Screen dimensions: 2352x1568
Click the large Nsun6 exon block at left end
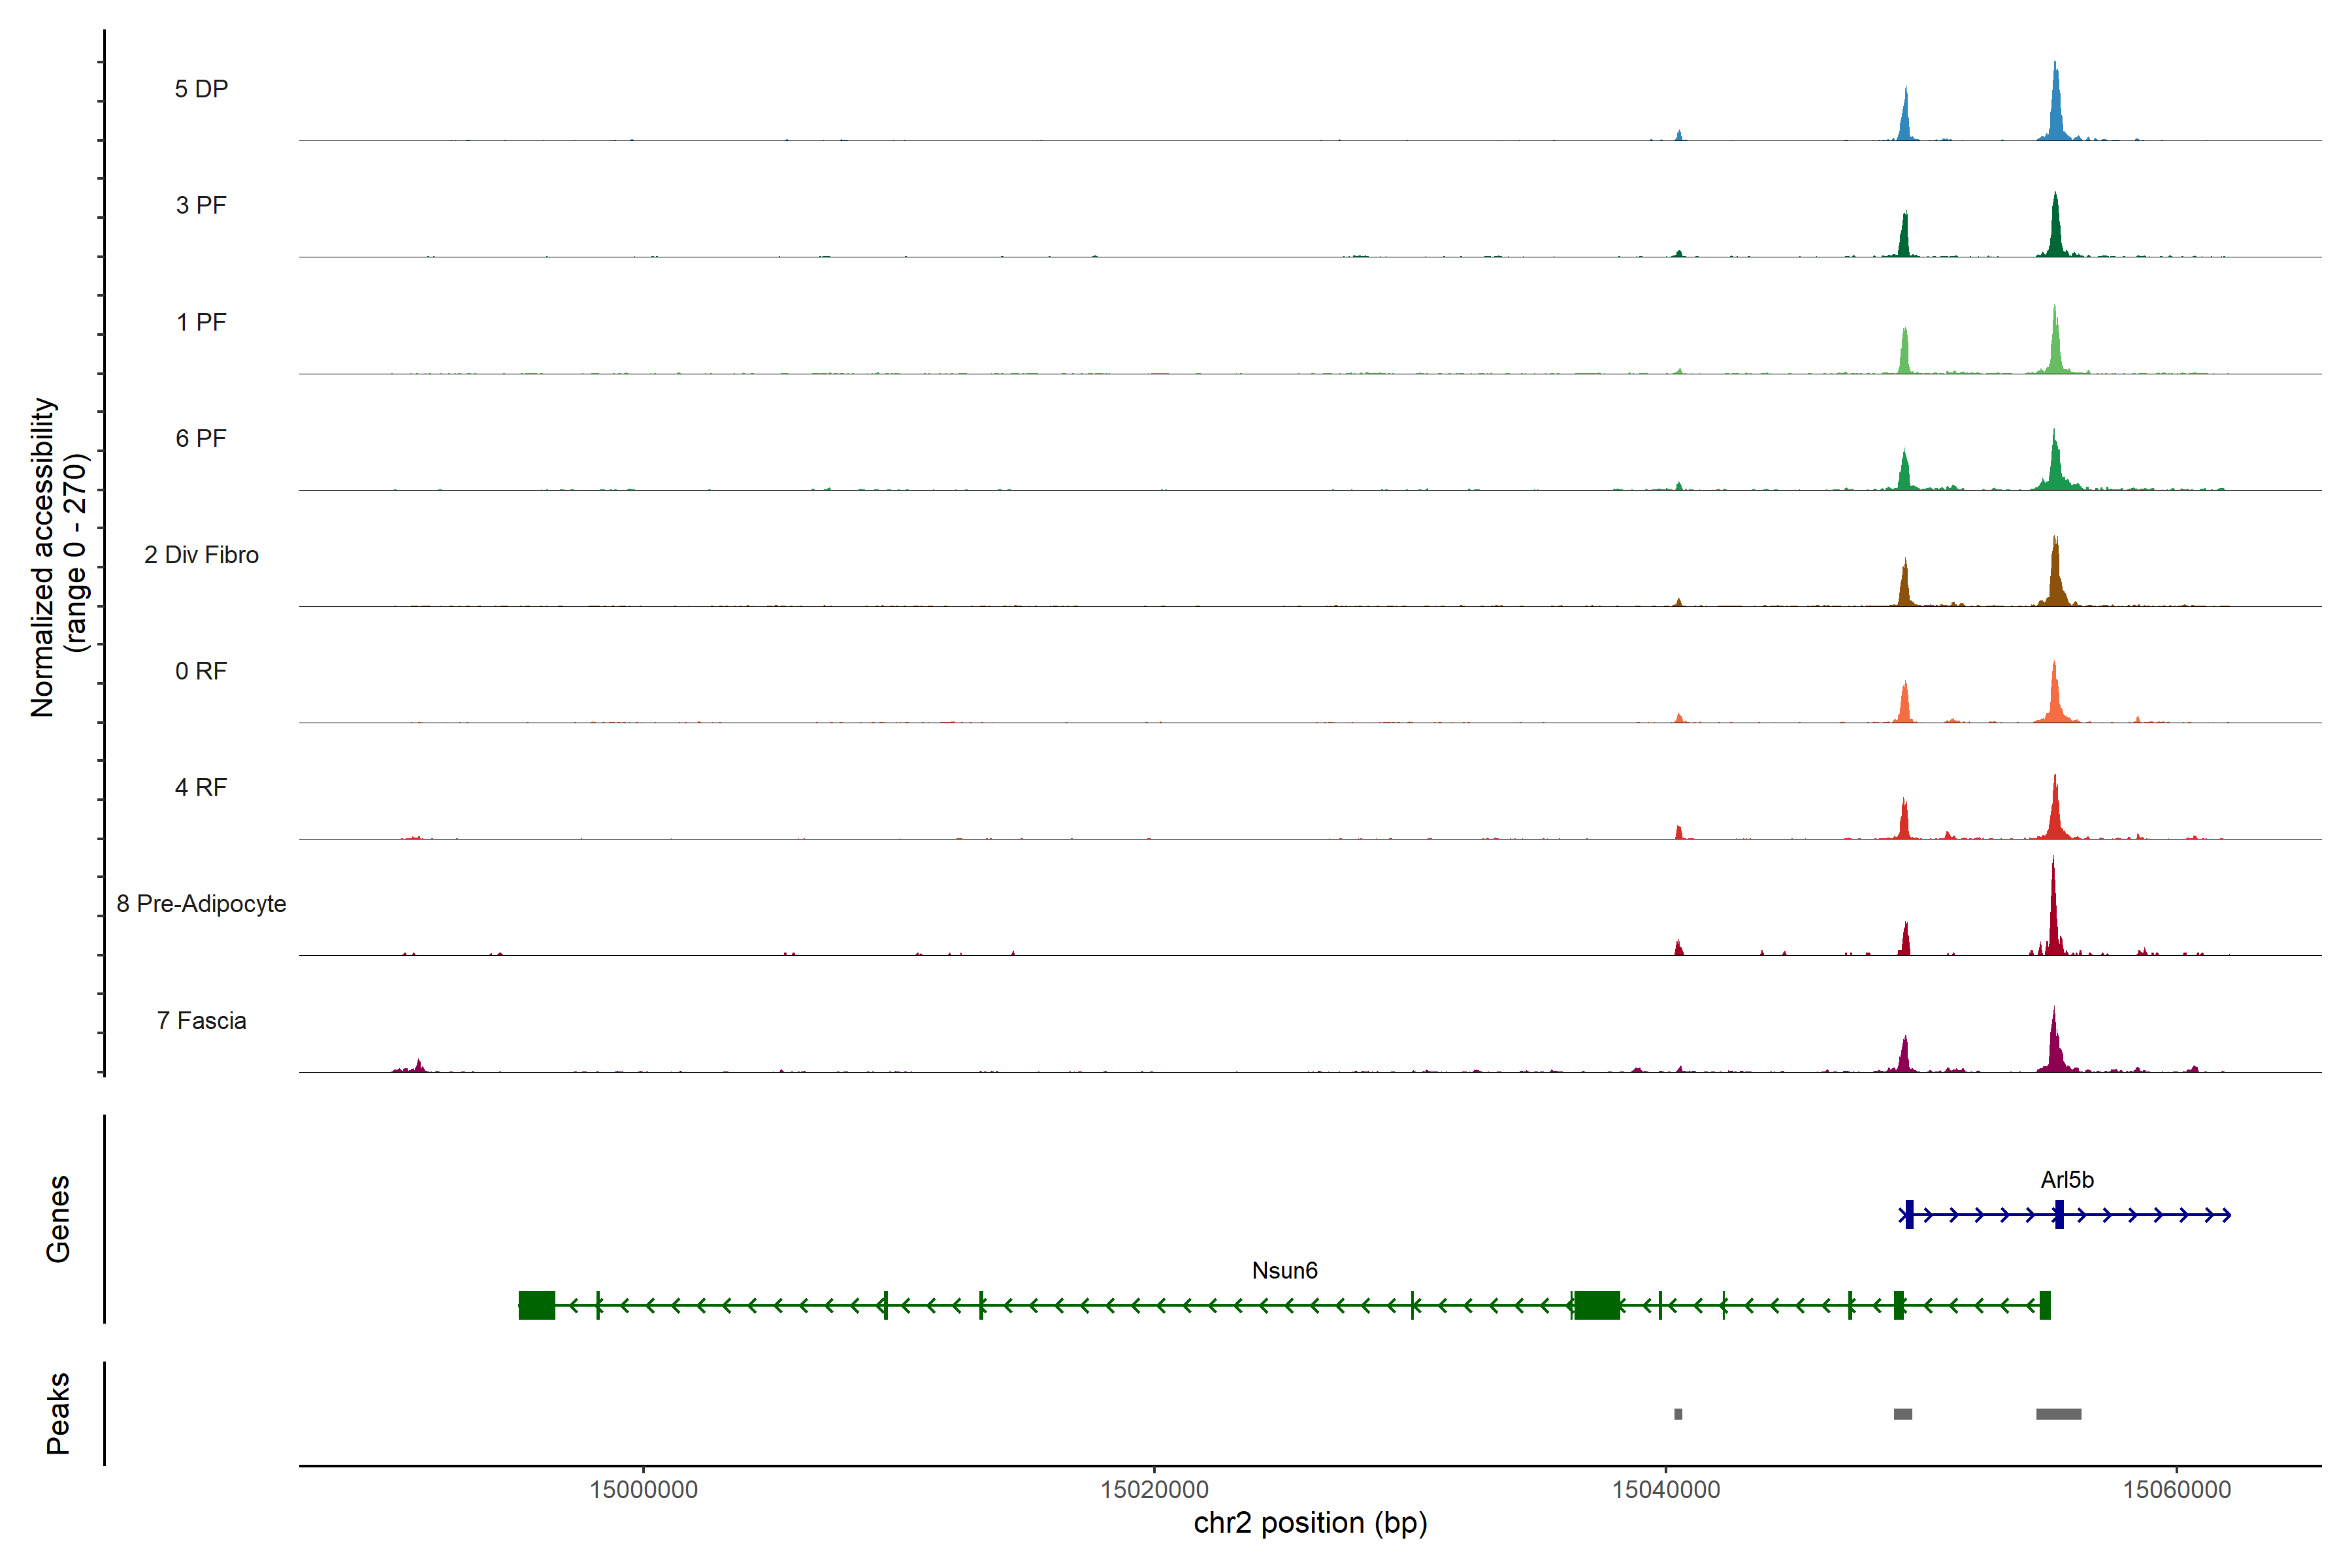(x=537, y=1305)
